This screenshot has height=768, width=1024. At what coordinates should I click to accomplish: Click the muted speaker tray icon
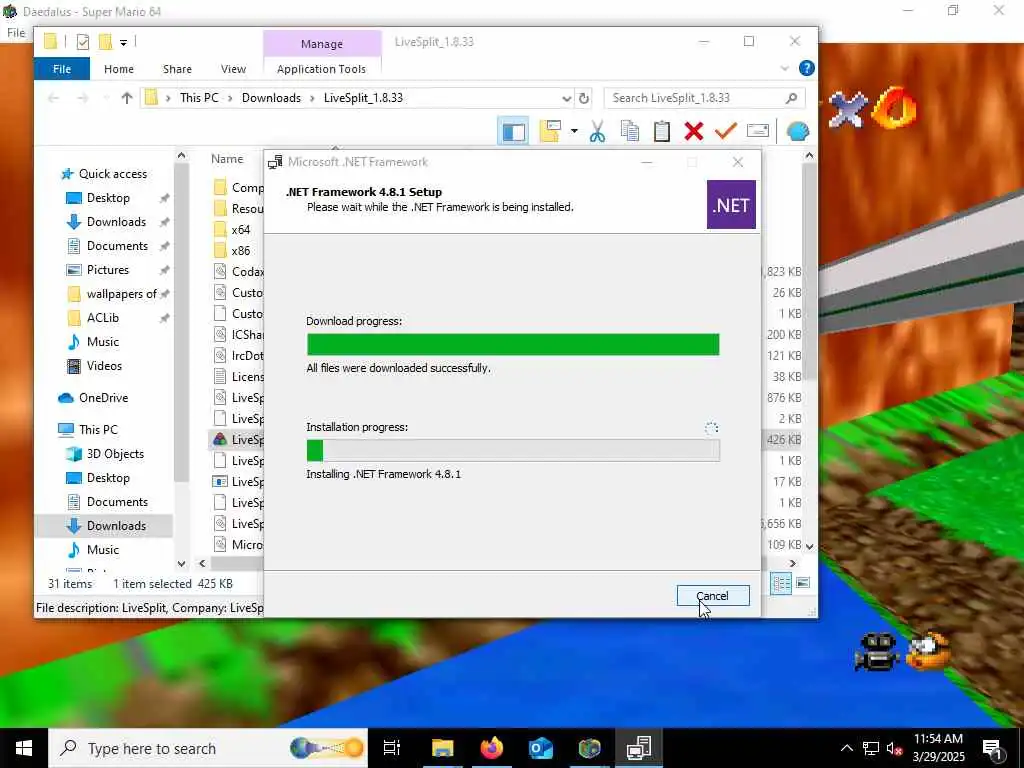click(x=894, y=749)
